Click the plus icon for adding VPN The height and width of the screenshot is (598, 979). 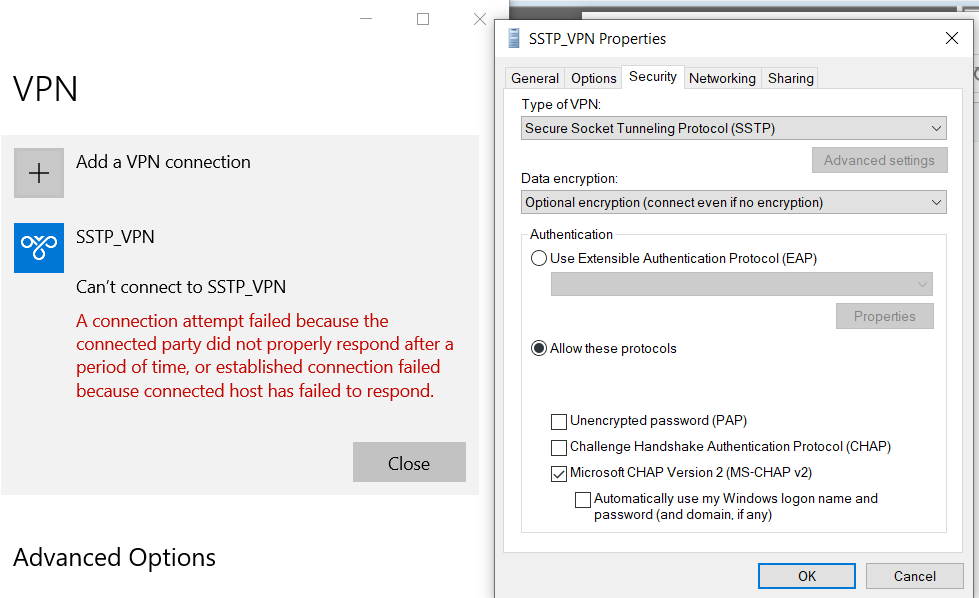(39, 173)
